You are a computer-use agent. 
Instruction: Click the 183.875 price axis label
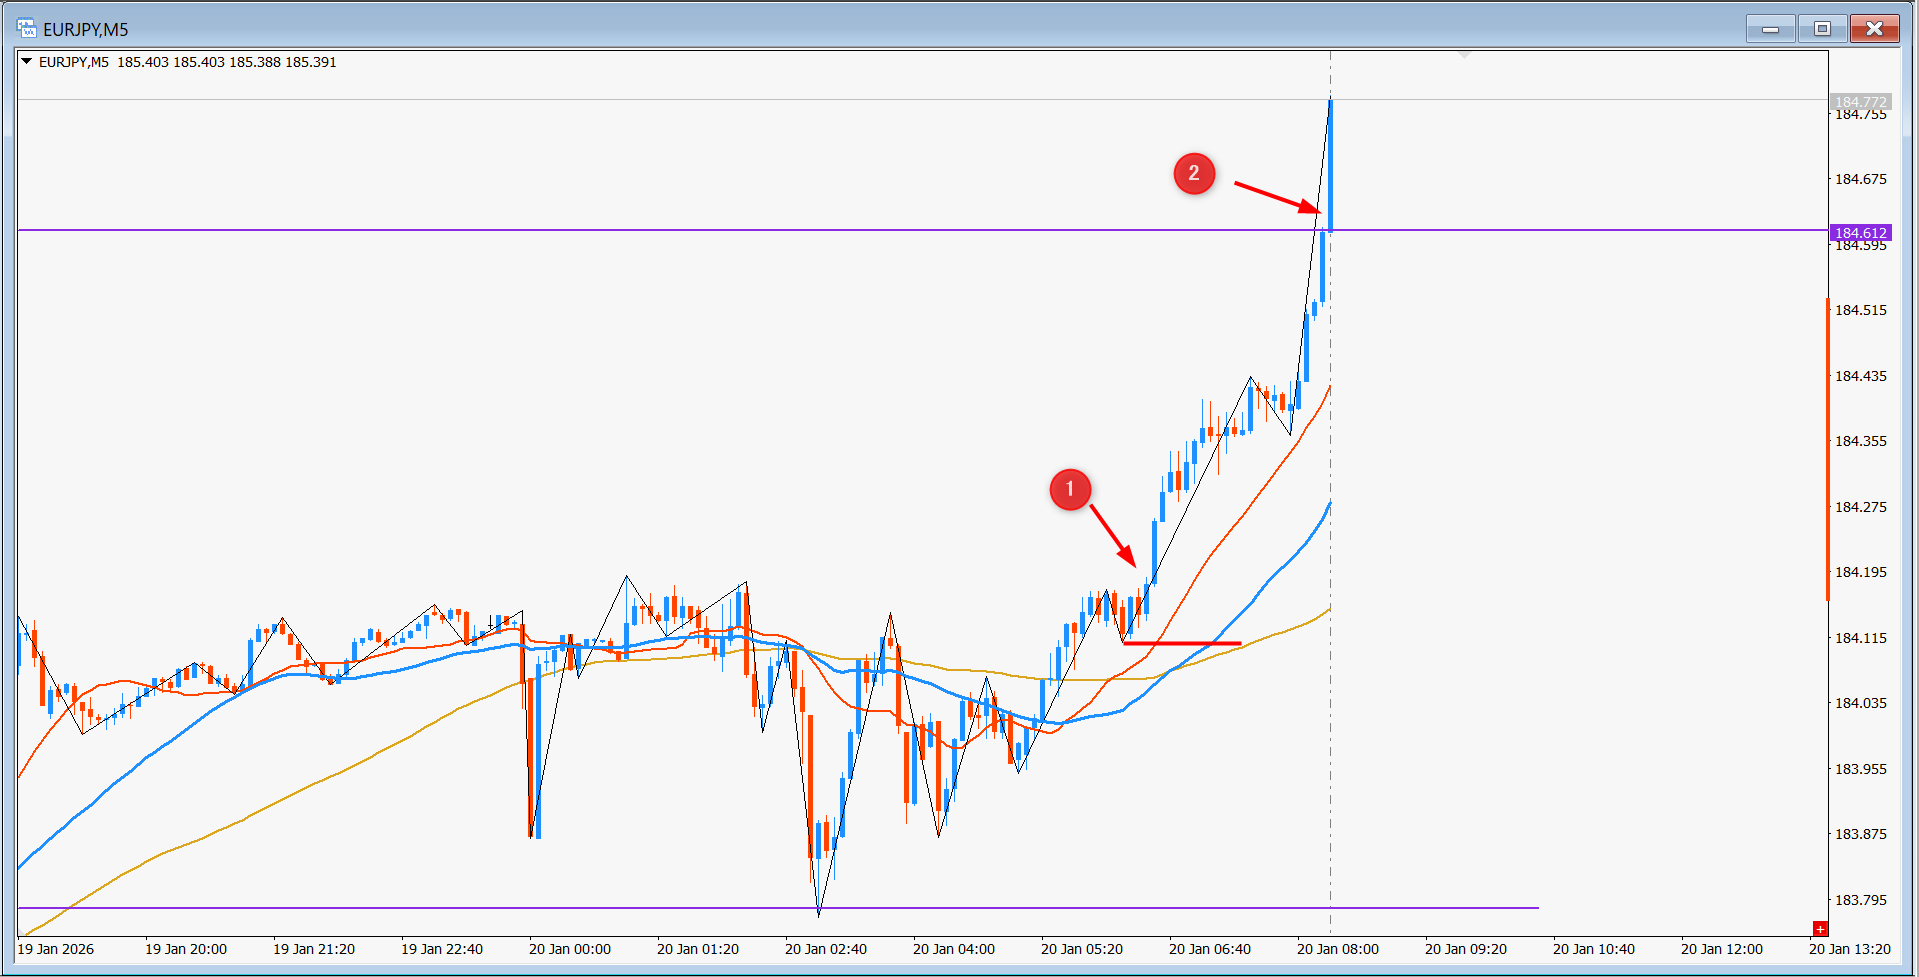coord(1861,834)
